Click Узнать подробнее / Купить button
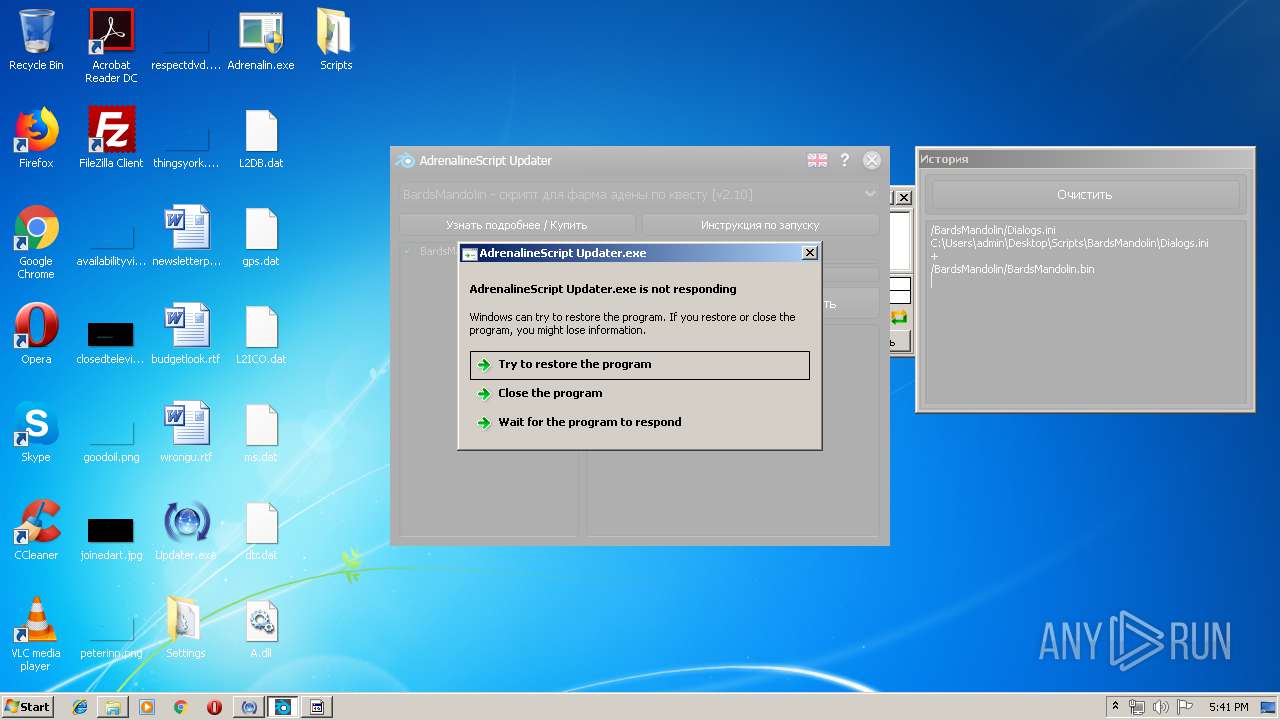The image size is (1280, 720). click(x=517, y=225)
